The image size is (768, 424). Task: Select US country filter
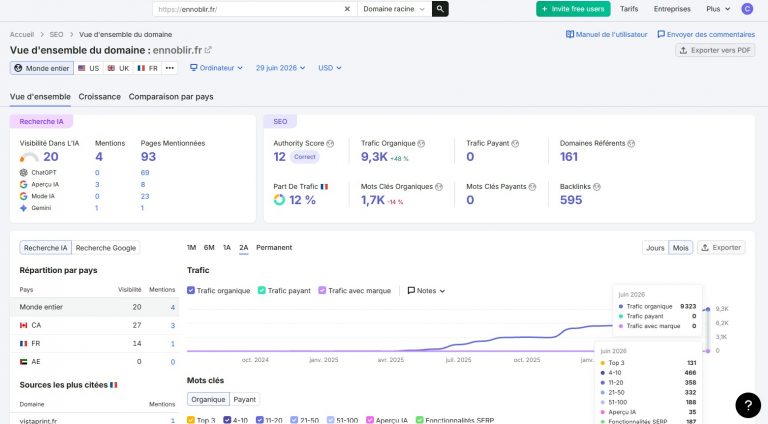click(89, 68)
